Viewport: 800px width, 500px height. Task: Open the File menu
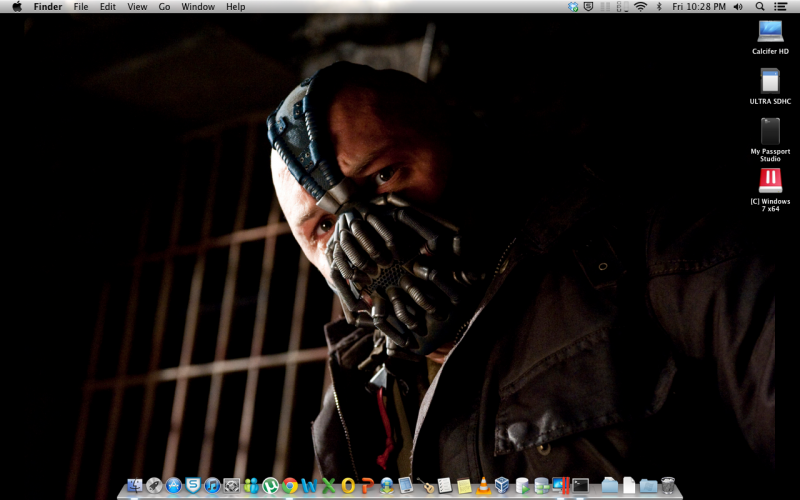click(81, 7)
